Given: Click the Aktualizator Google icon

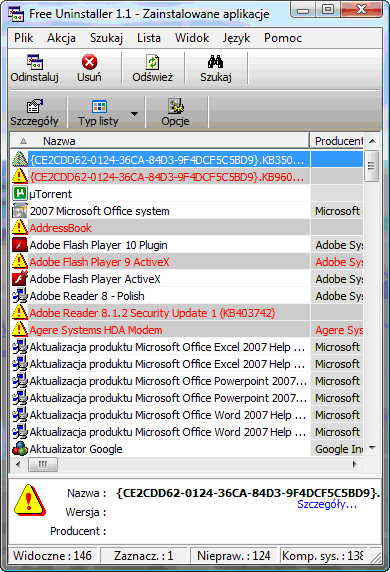Looking at the screenshot, I should tap(20, 449).
